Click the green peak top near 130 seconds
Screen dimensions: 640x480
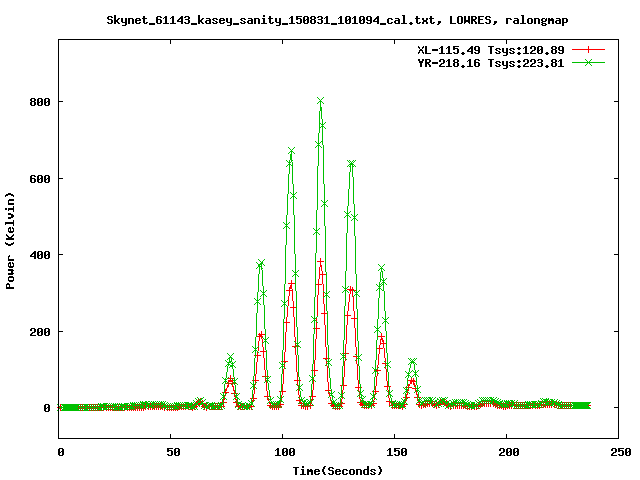351,163
